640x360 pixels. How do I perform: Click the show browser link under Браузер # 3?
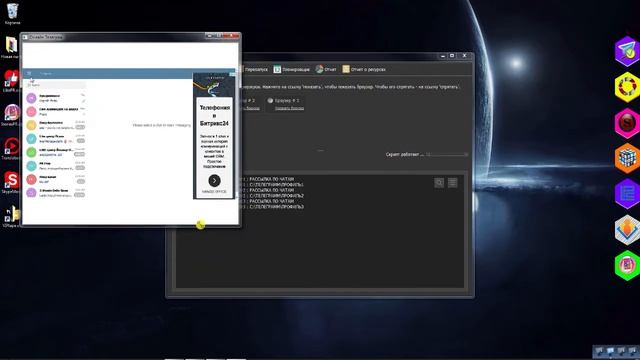point(289,108)
